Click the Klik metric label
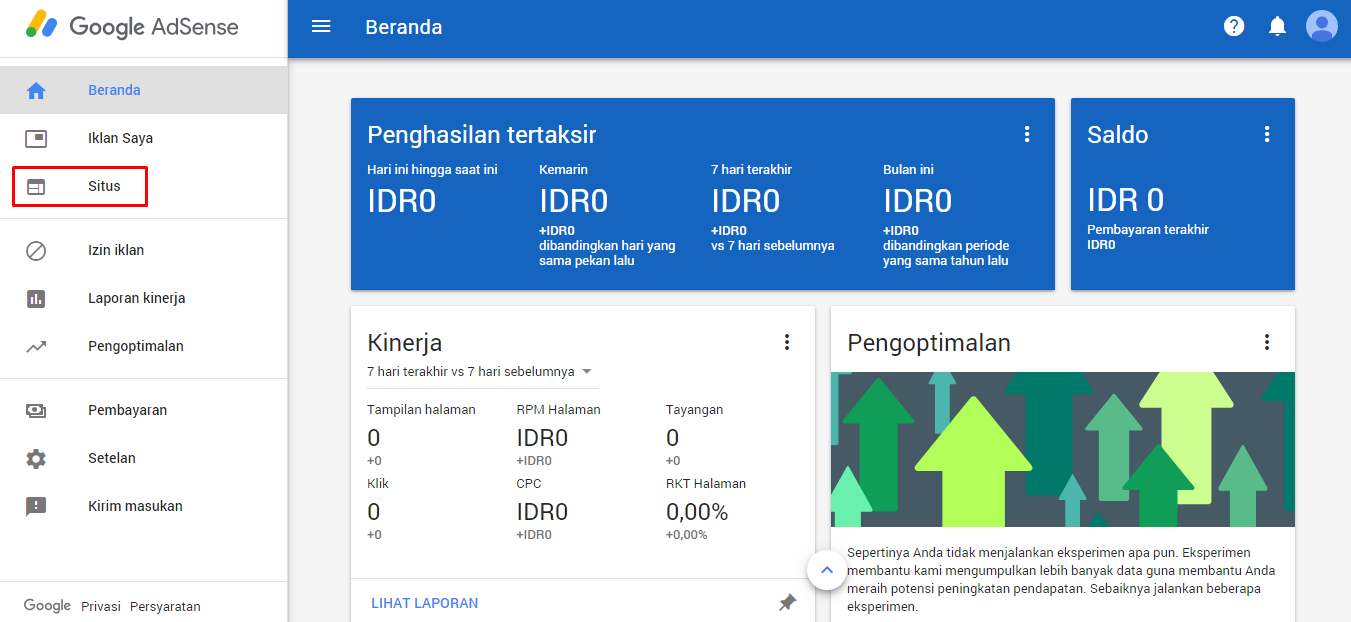Viewport: 1351px width, 622px height. tap(378, 483)
